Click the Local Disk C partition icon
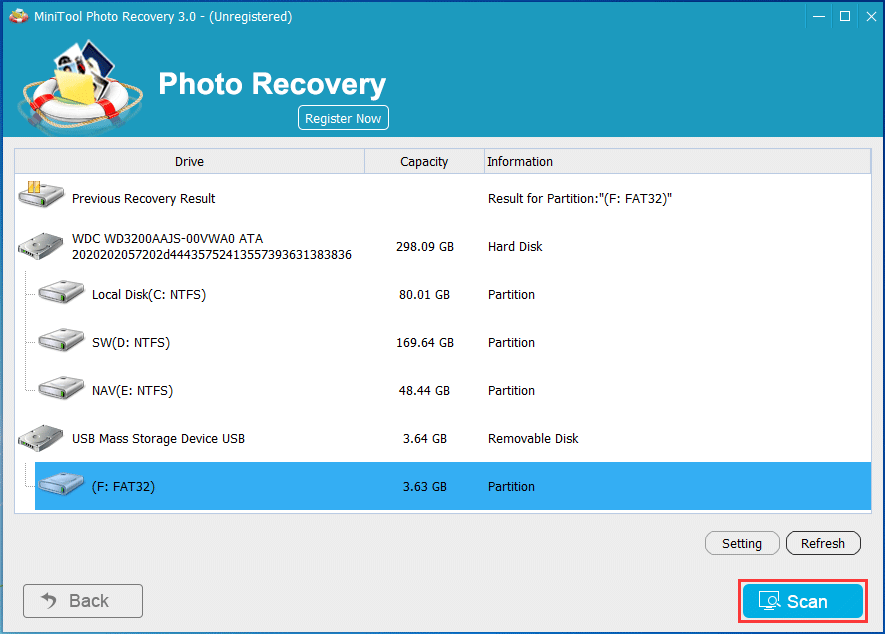885x634 pixels. point(61,294)
